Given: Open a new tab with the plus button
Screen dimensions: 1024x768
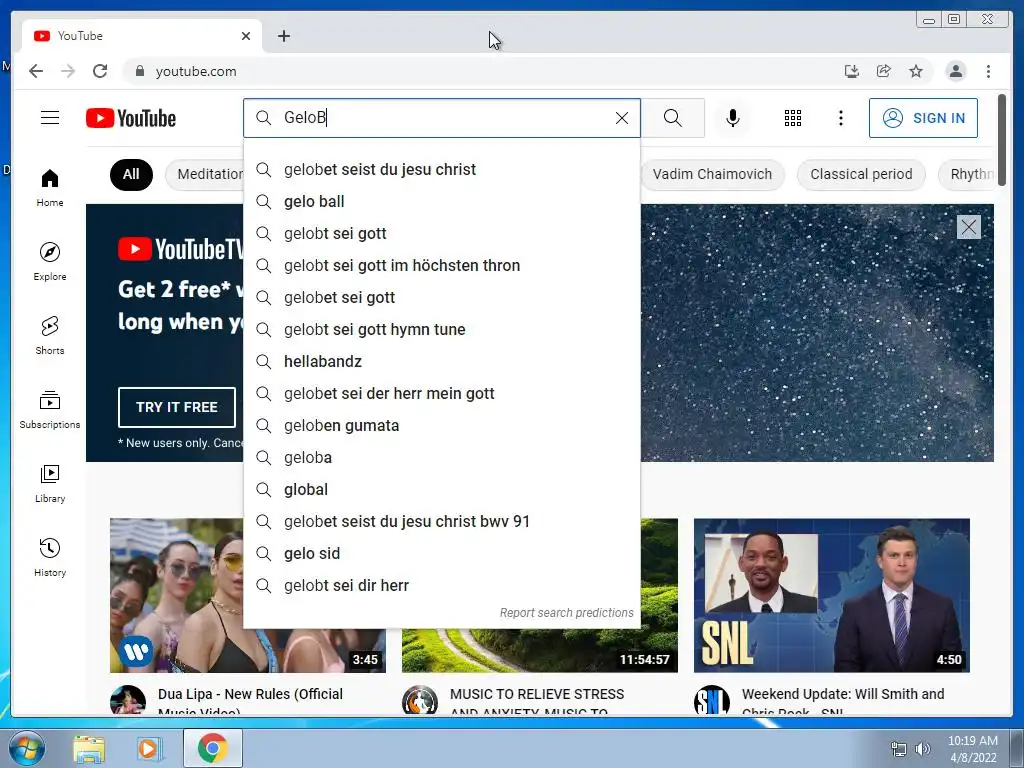Looking at the screenshot, I should click(x=283, y=36).
